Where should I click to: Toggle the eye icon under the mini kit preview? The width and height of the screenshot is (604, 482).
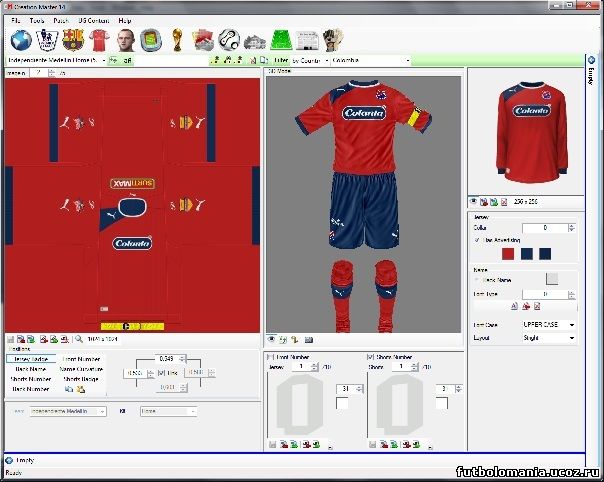tap(473, 202)
